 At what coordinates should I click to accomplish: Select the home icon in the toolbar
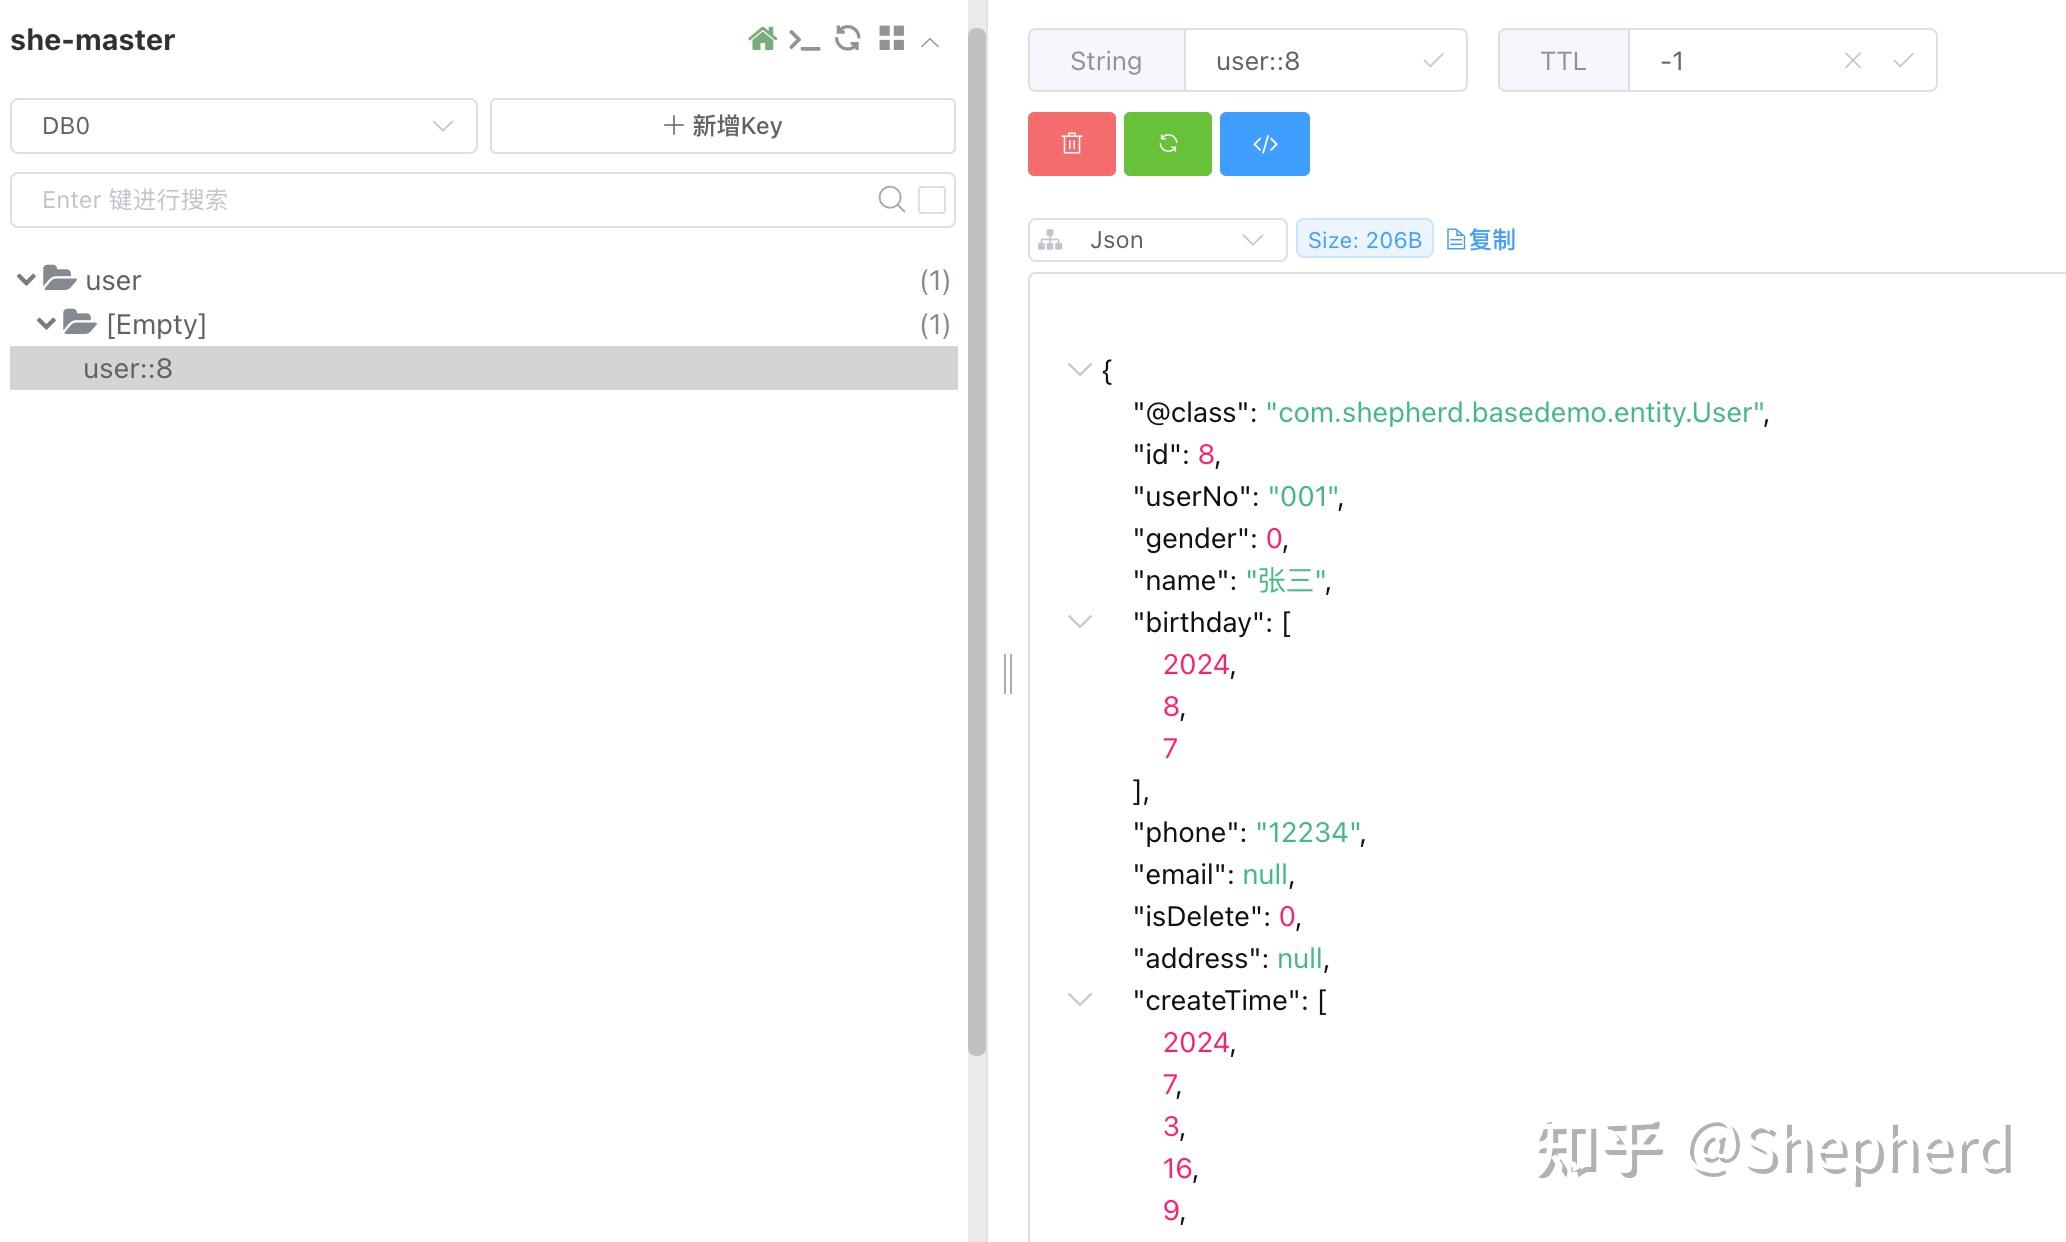(x=762, y=39)
